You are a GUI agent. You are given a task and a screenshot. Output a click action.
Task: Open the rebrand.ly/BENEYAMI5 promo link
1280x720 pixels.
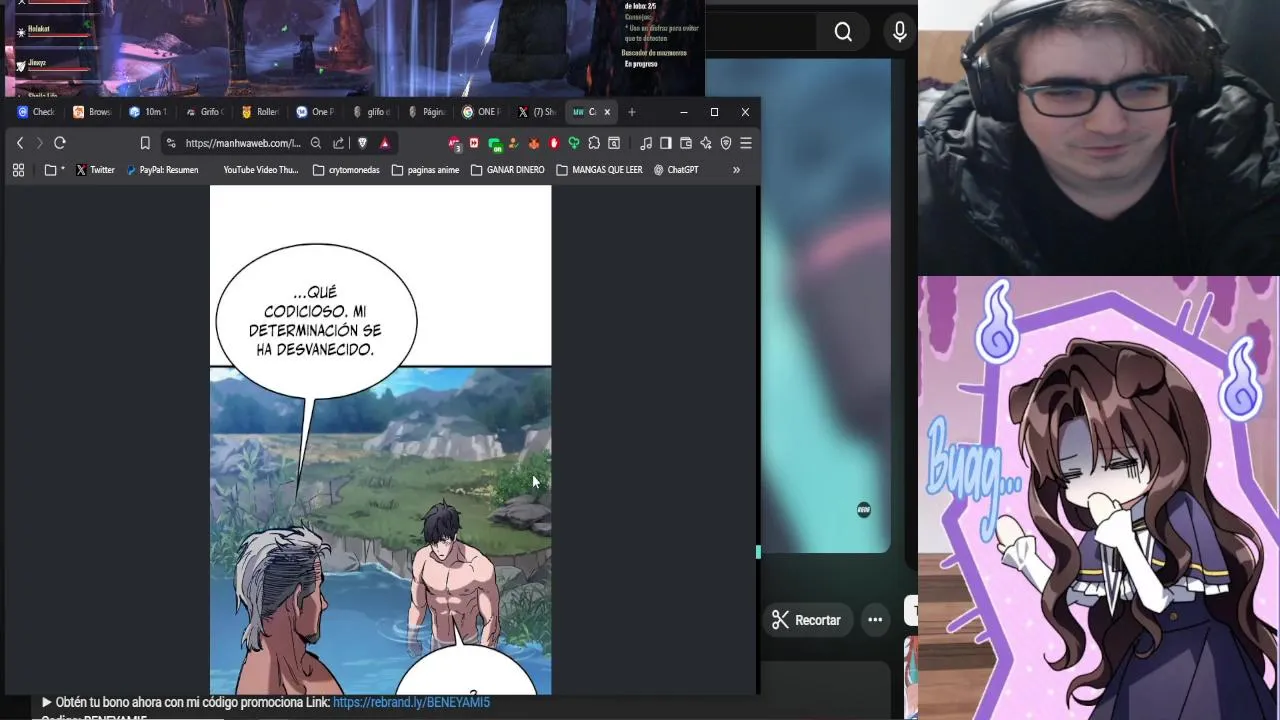(x=411, y=703)
